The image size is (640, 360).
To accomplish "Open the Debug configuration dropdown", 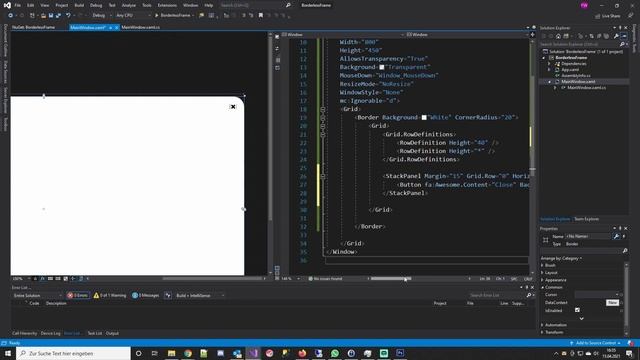I will coord(102,16).
